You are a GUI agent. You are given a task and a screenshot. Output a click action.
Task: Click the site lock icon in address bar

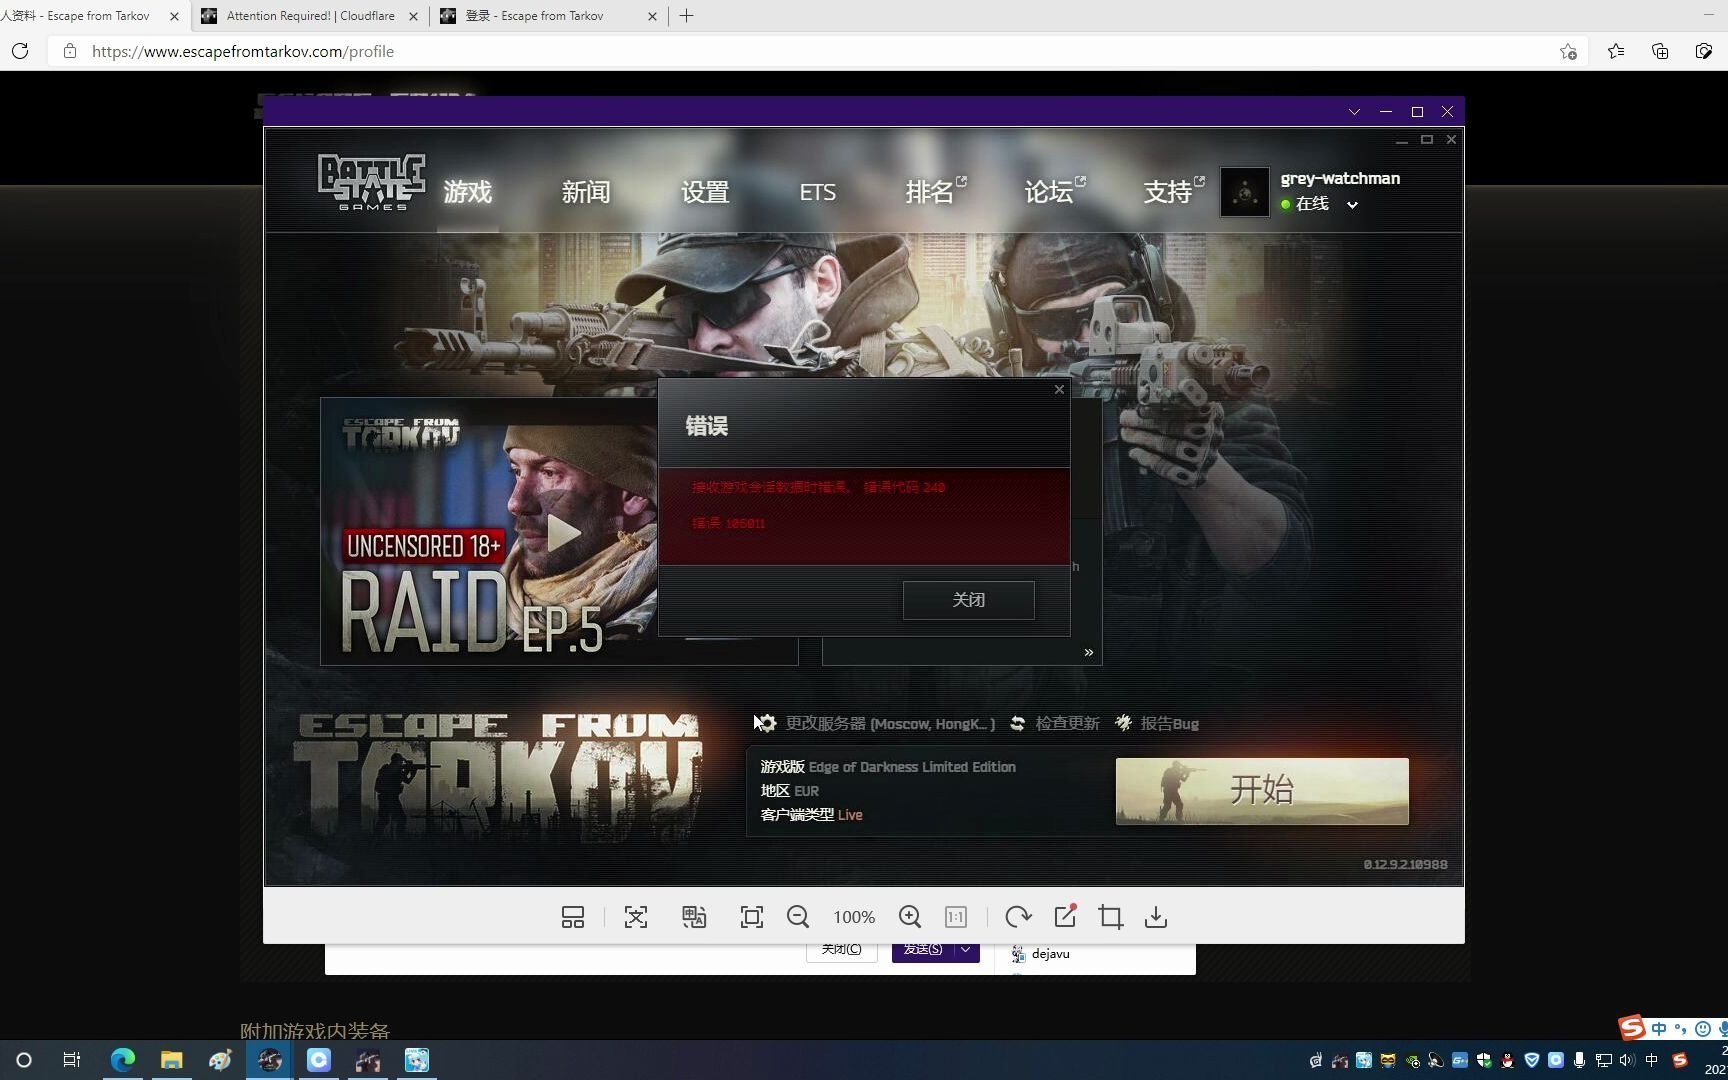click(x=69, y=51)
